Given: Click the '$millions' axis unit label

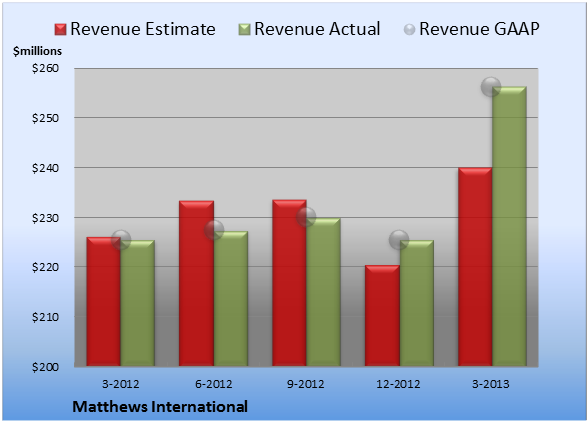Looking at the screenshot, I should 38,51.
